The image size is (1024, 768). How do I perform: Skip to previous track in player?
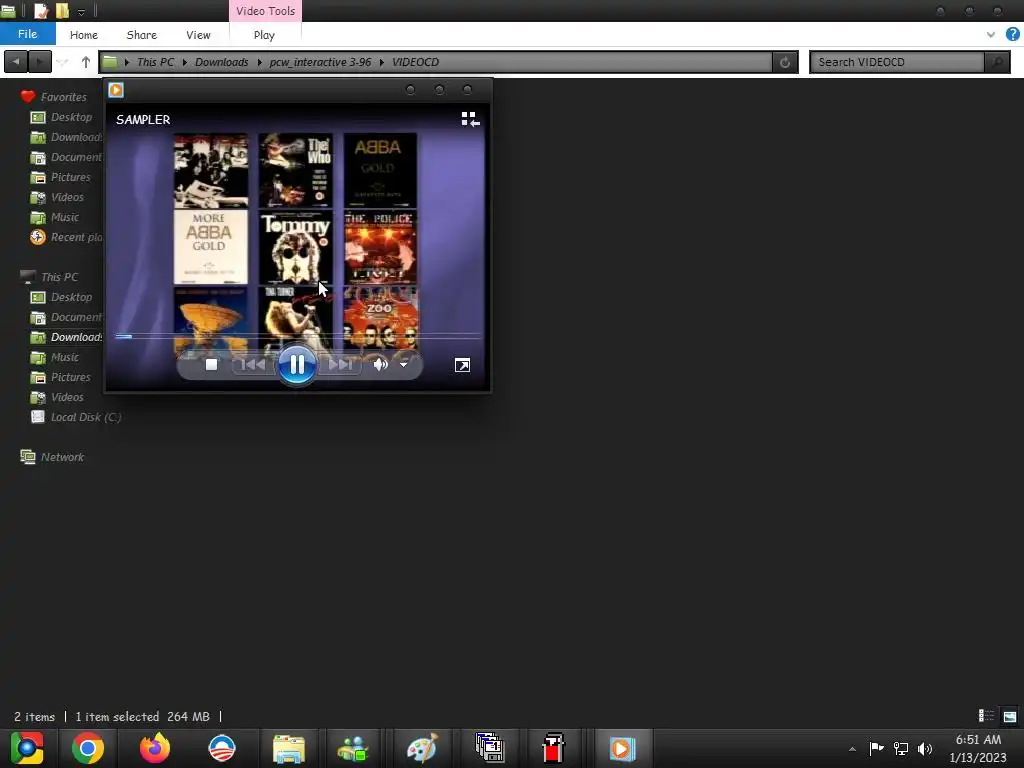tap(253, 364)
